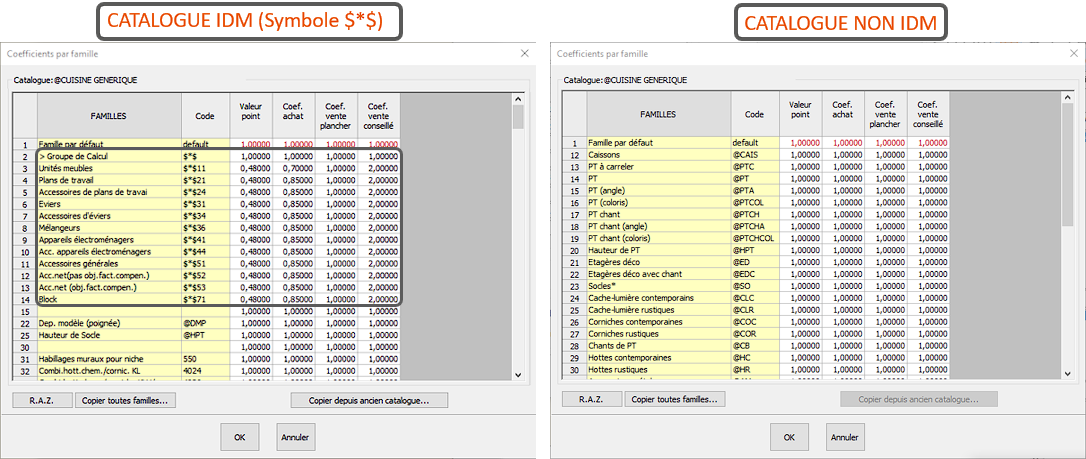The image size is (1086, 459).
Task: Click scrollbar thumb in non-IDM window table
Action: [1067, 166]
